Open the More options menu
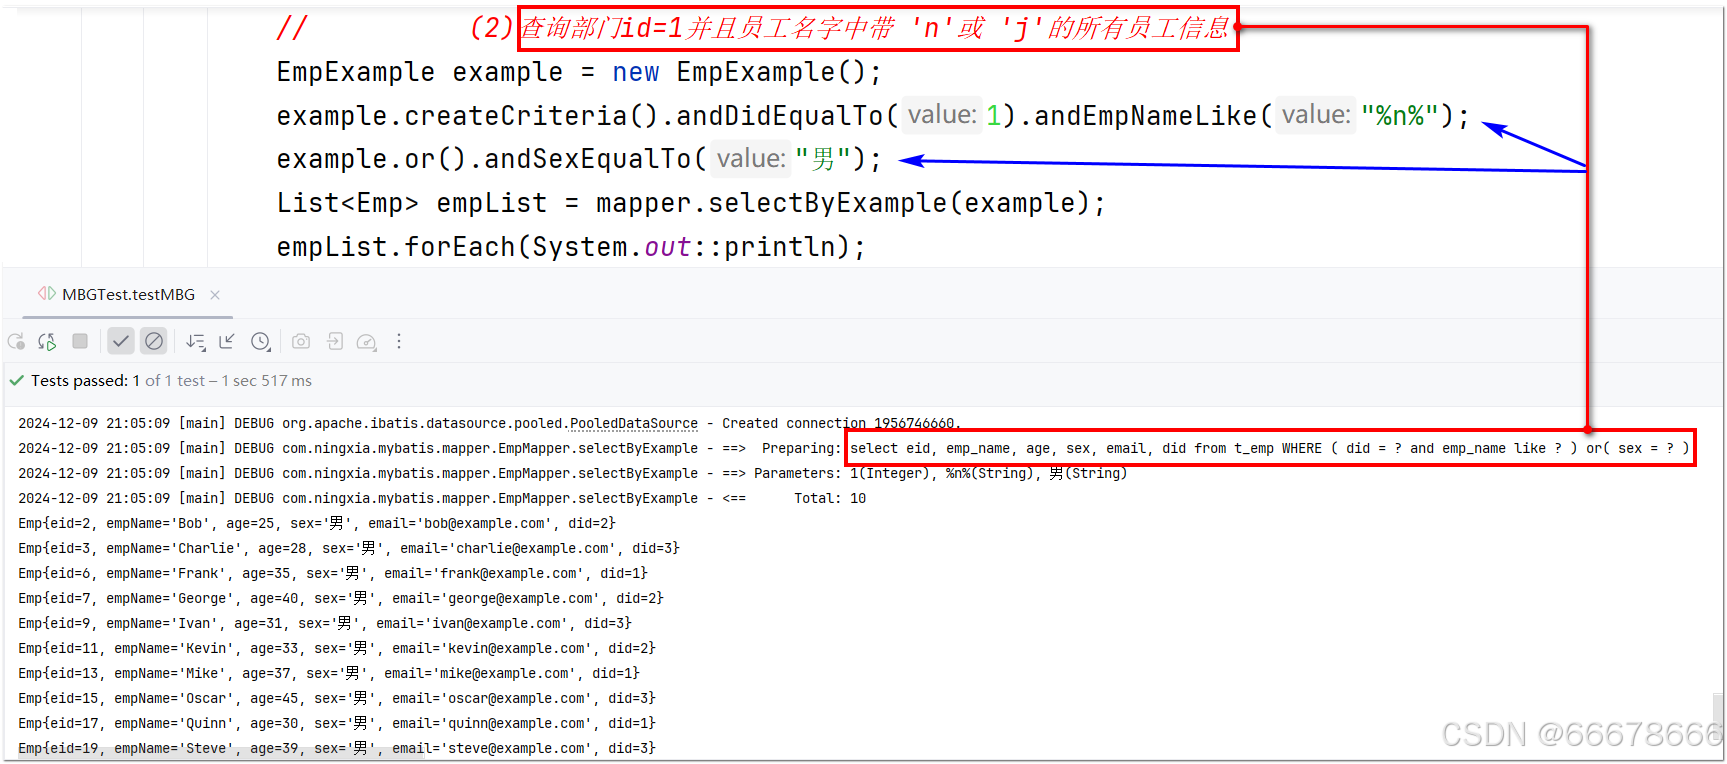This screenshot has width=1727, height=764. pyautogui.click(x=399, y=342)
